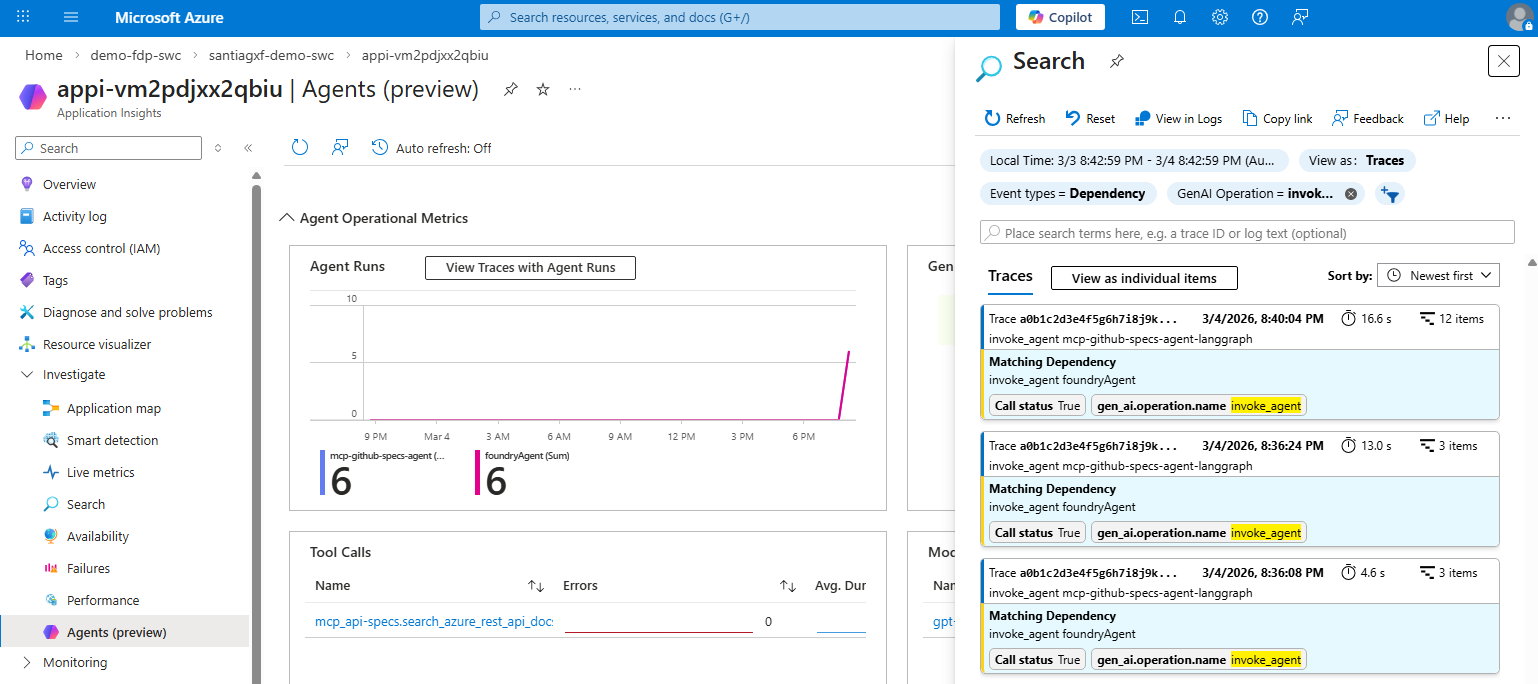Screen dimensions: 1538x684
Task: Refresh the Agents dashboard
Action: click(300, 148)
